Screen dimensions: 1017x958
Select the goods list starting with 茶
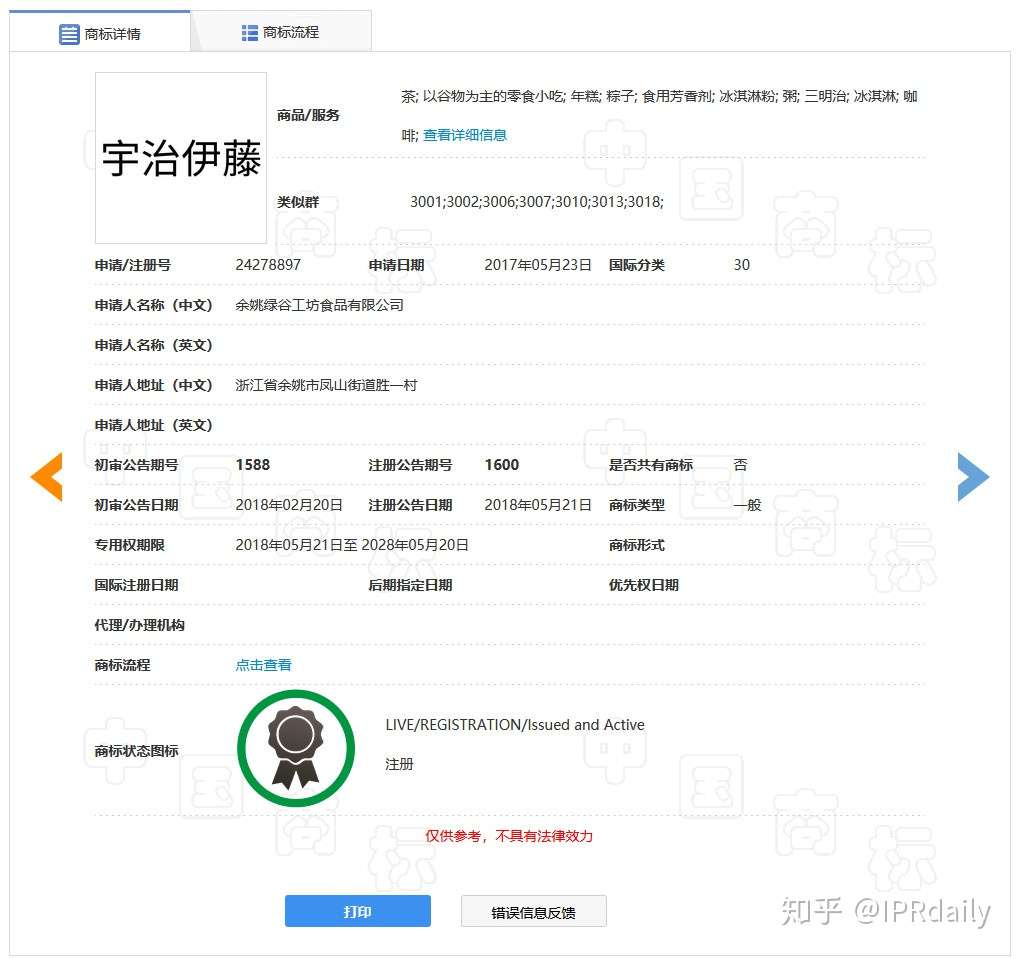659,115
